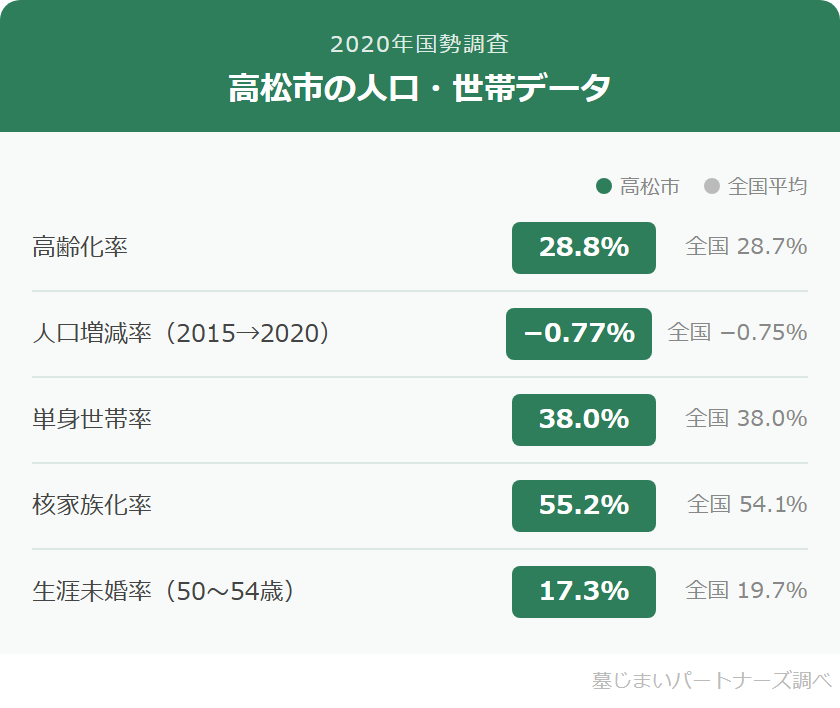840x708 pixels.
Task: Click the 全国 −0.75% comparison value
Action: tap(737, 333)
